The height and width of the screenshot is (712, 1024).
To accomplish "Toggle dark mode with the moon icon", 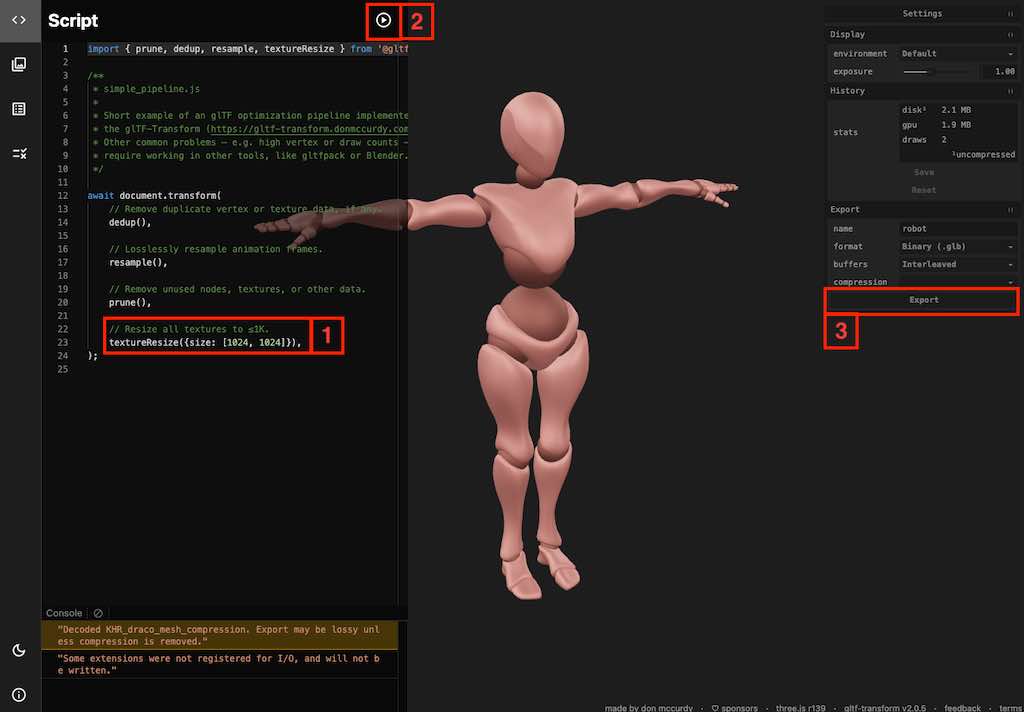I will [19, 650].
